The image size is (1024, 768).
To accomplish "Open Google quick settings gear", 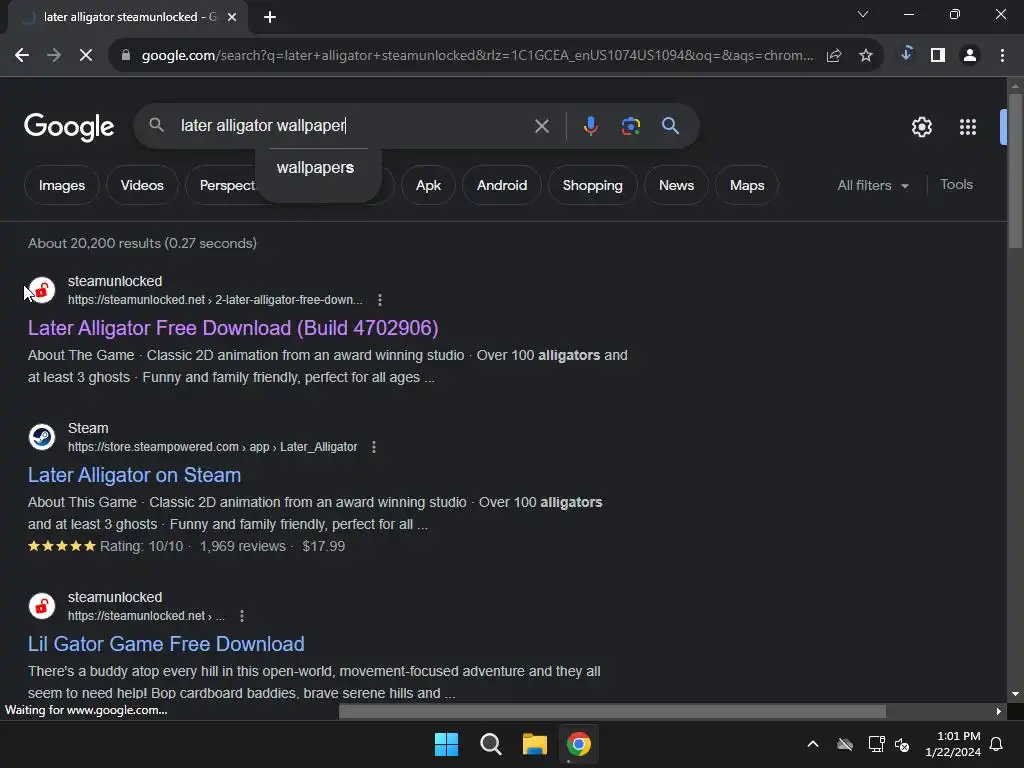I will (921, 127).
